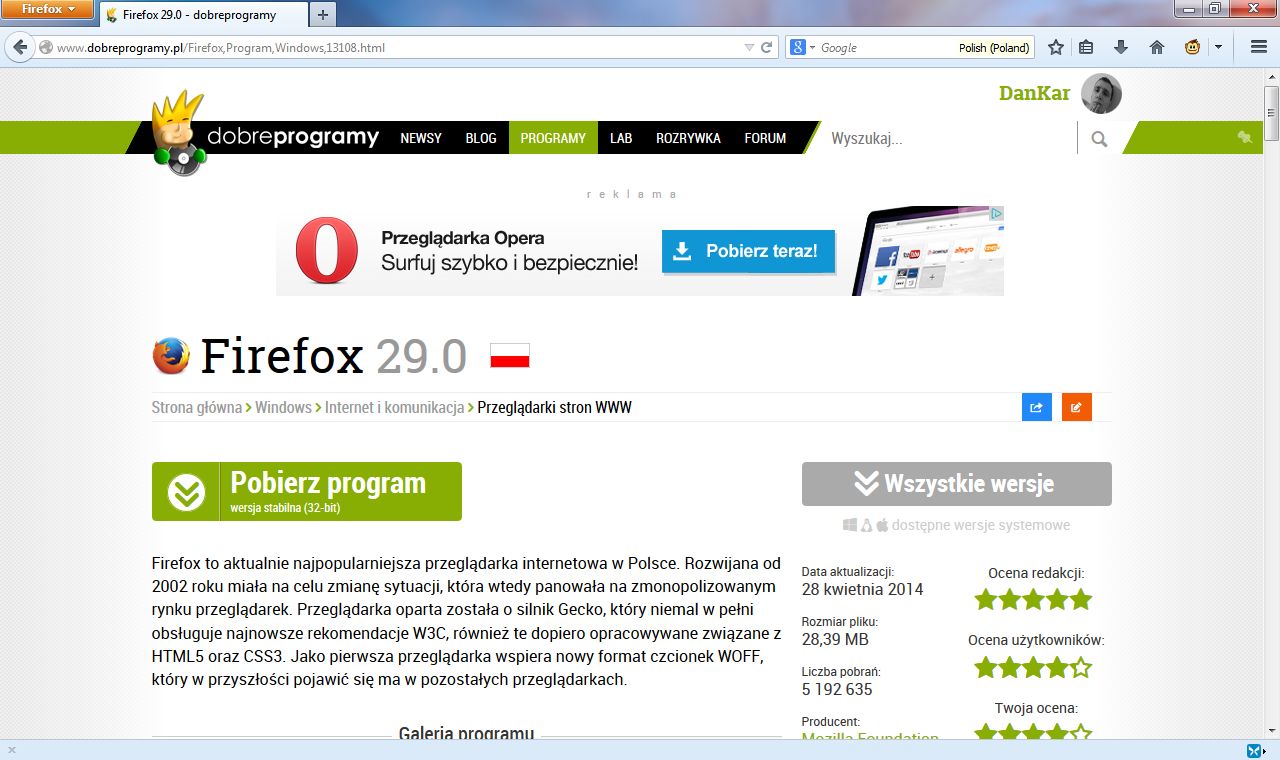
Task: Open the dropdown arrow beside Greasemonkey
Action: click(1217, 46)
